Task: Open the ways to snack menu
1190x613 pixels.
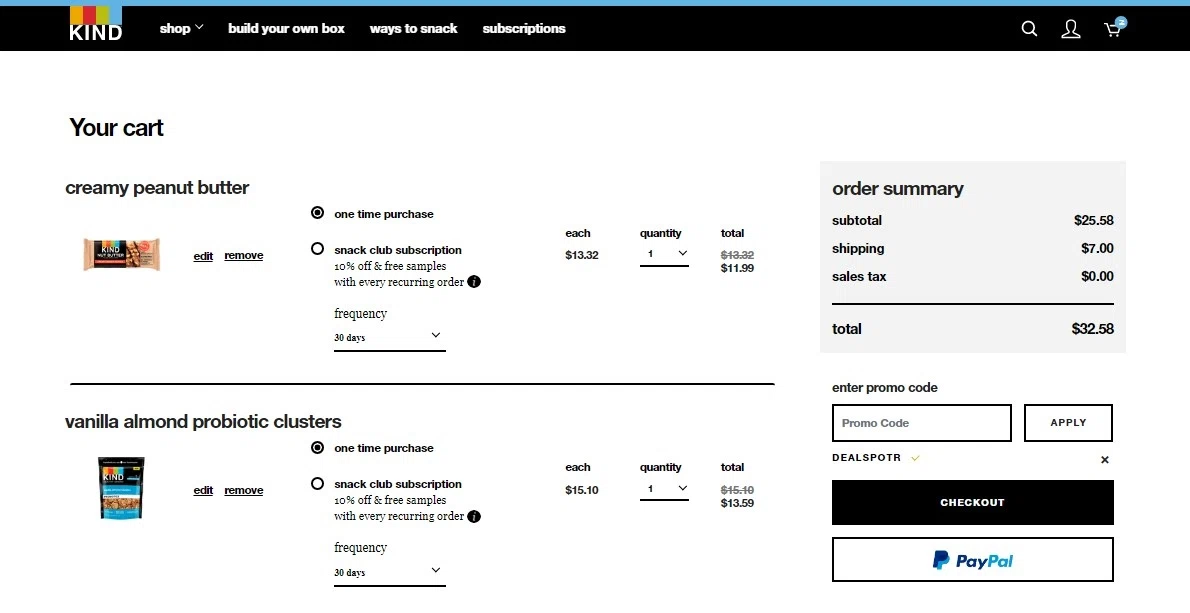Action: [414, 28]
